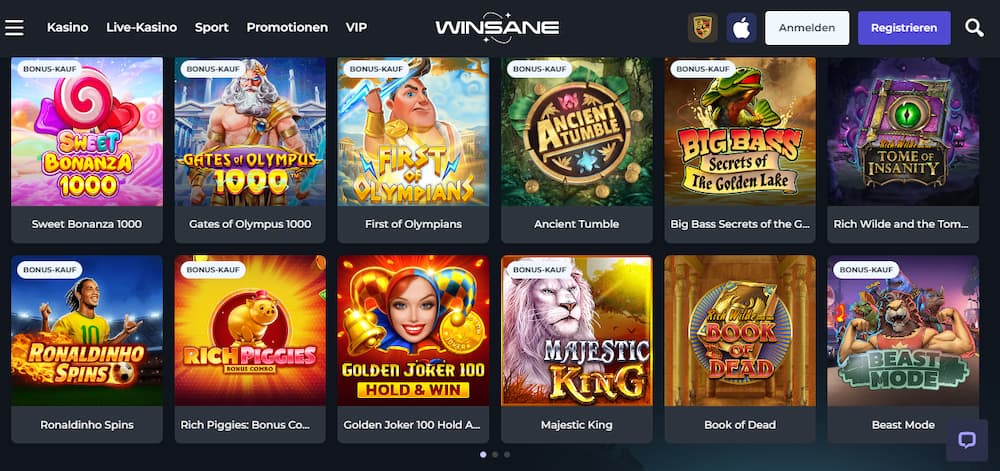The image size is (1000, 471).
Task: Click the crest shield icon in header
Action: click(x=702, y=28)
